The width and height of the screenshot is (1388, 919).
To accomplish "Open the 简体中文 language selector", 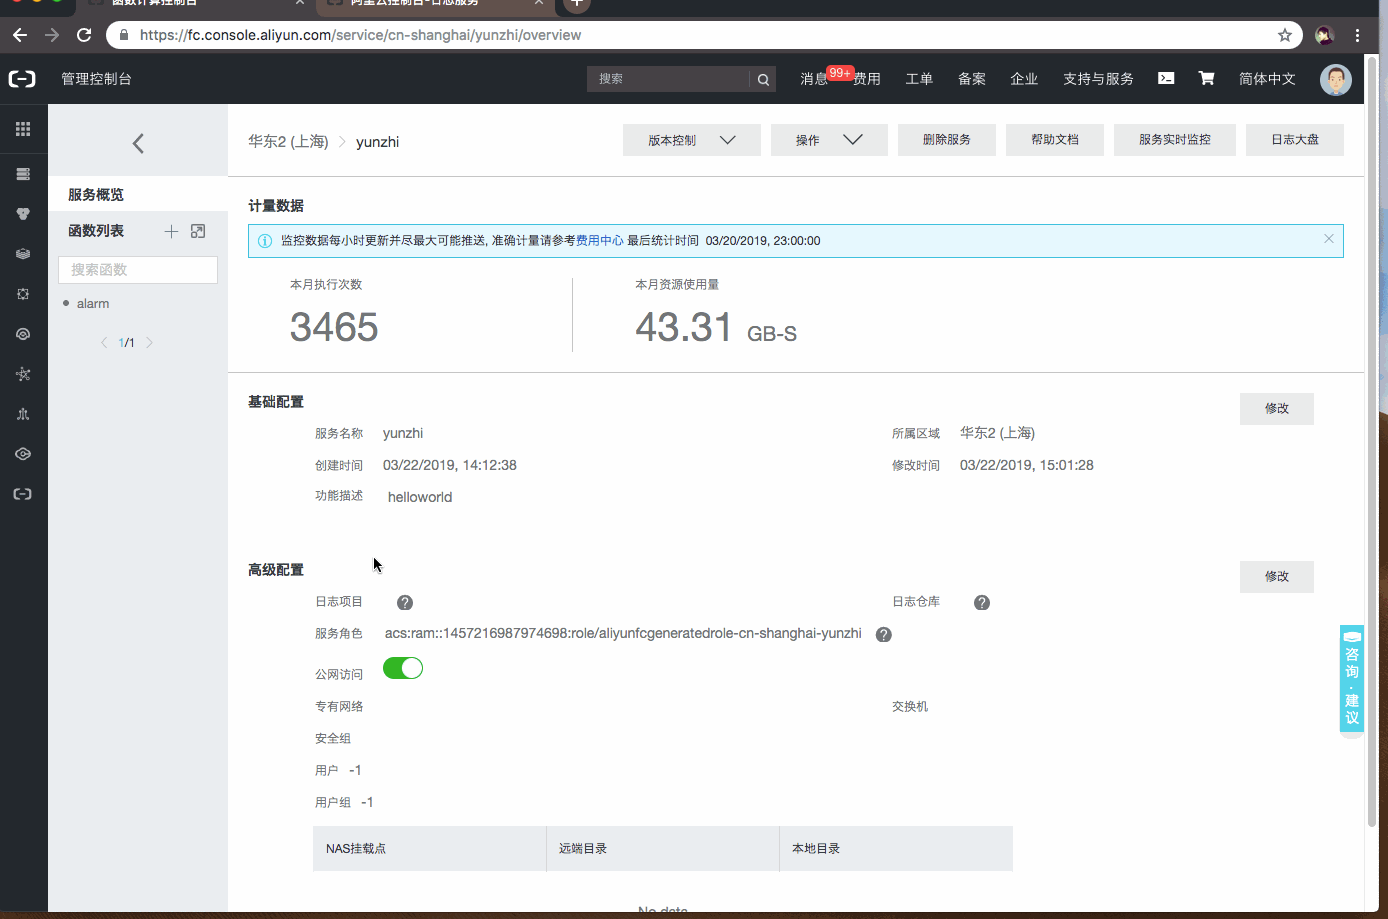I will (x=1267, y=79).
